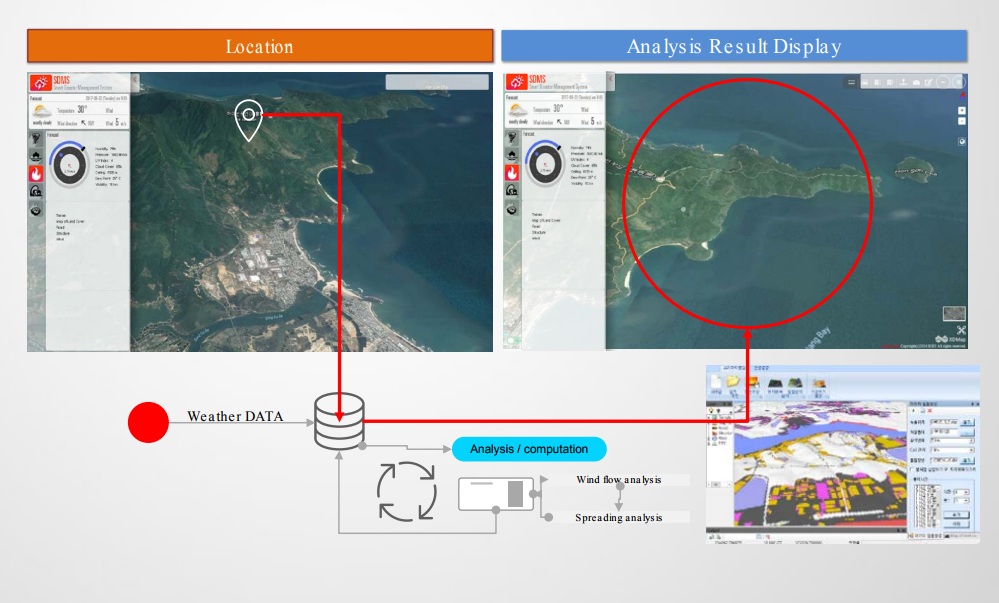Open the Cell size dropdown in settings panel
The width and height of the screenshot is (999, 603).
click(x=951, y=449)
